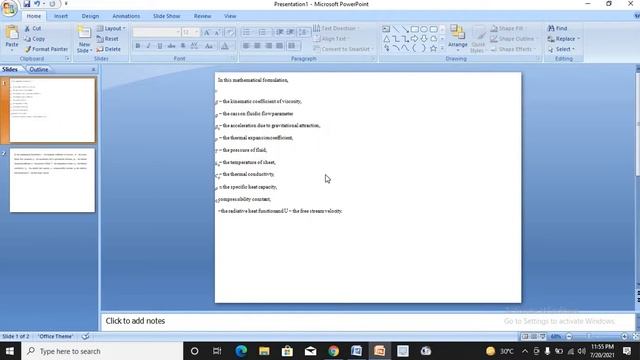Choose the isosceles triangle shape
640x360 pixels.
pyautogui.click(x=386, y=39)
